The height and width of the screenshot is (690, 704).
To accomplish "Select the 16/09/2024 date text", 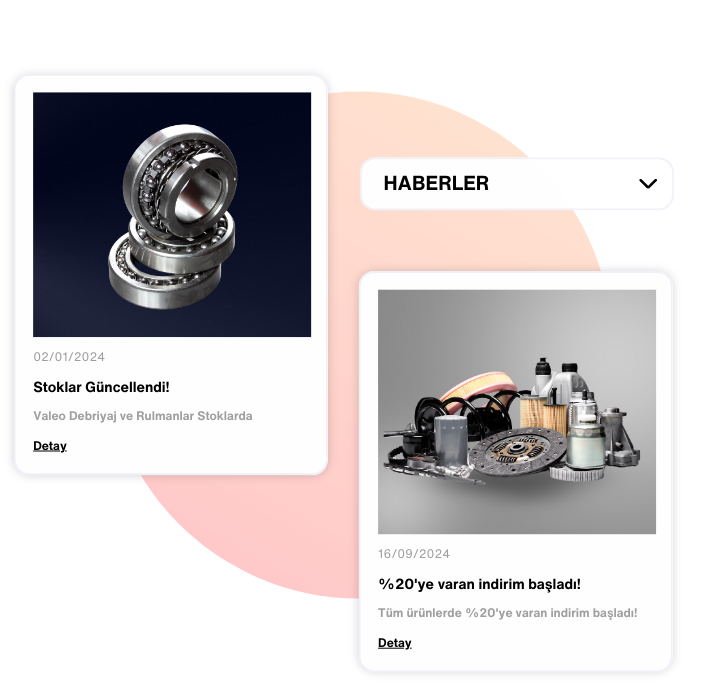I will coord(414,554).
